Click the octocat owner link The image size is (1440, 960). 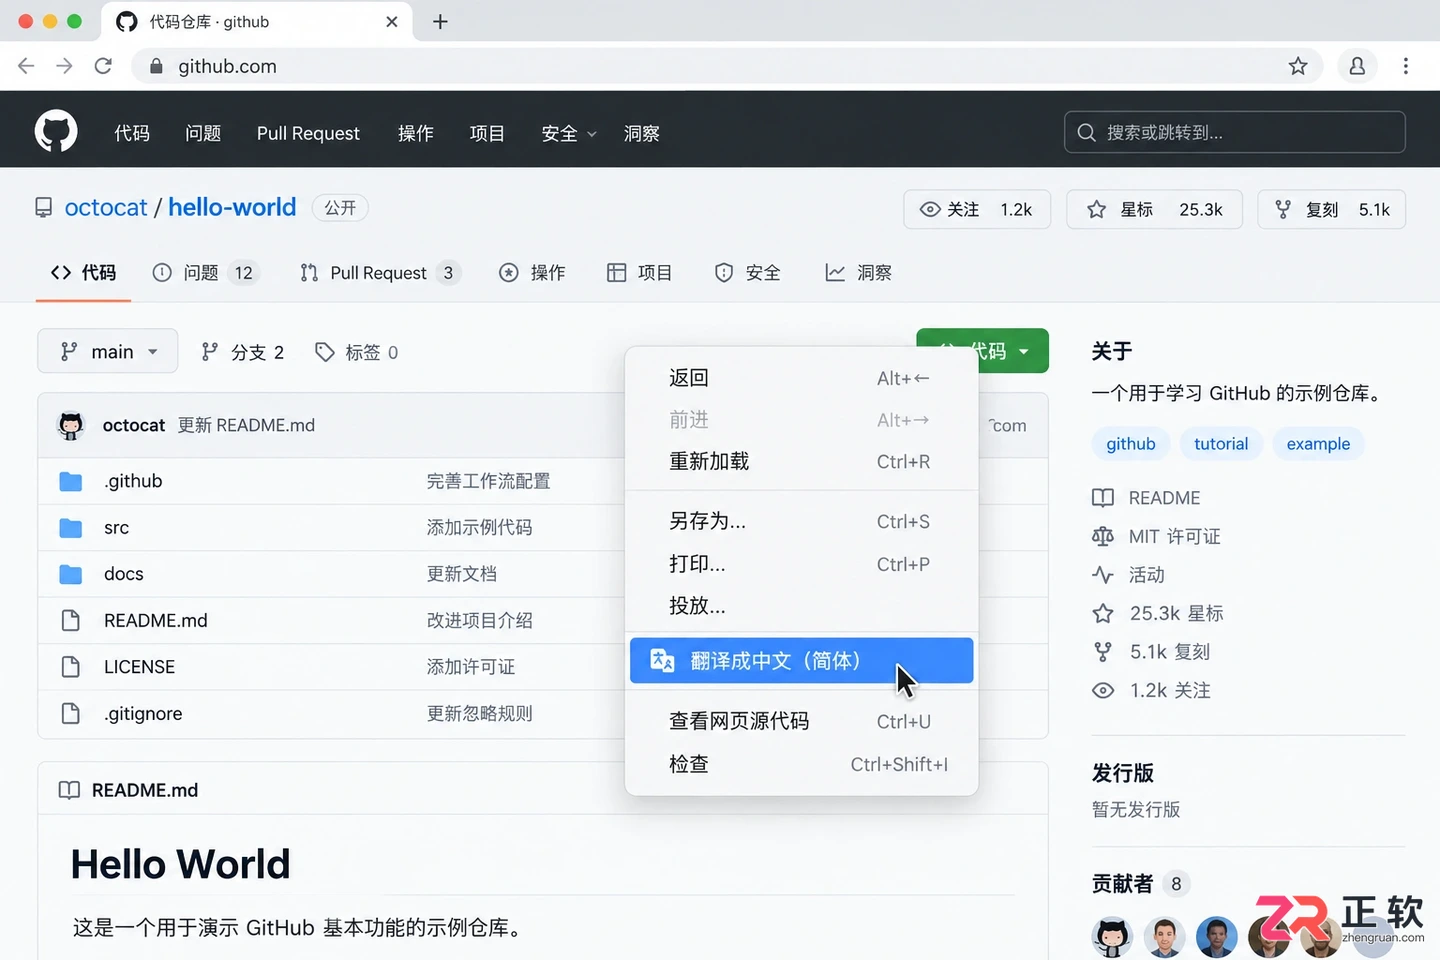point(106,207)
